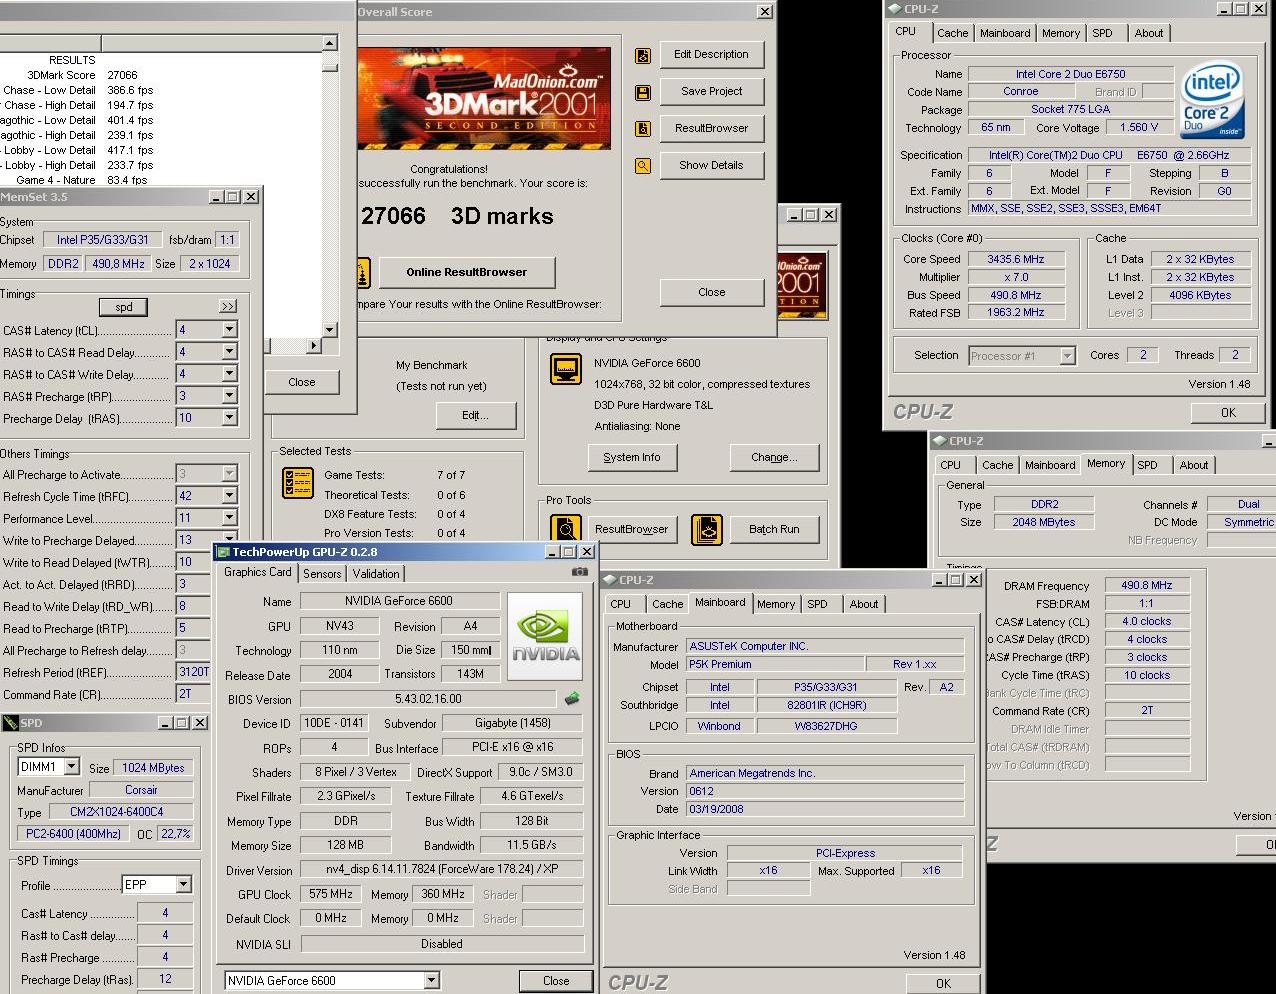
Task: Open the Cache tab in top CPU-Z
Action: pos(952,33)
